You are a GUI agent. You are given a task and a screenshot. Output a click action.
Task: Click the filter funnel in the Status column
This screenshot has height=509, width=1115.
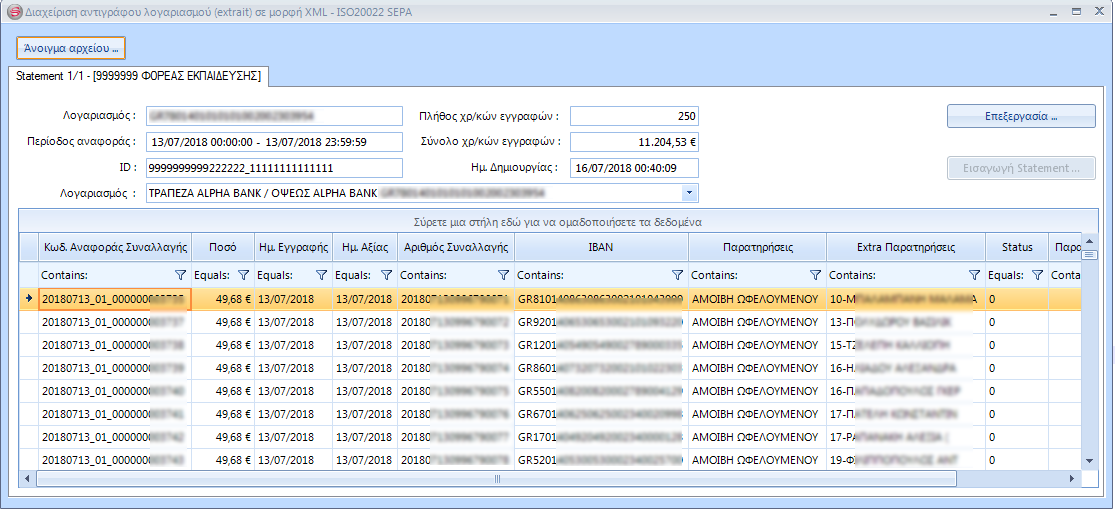(1037, 275)
